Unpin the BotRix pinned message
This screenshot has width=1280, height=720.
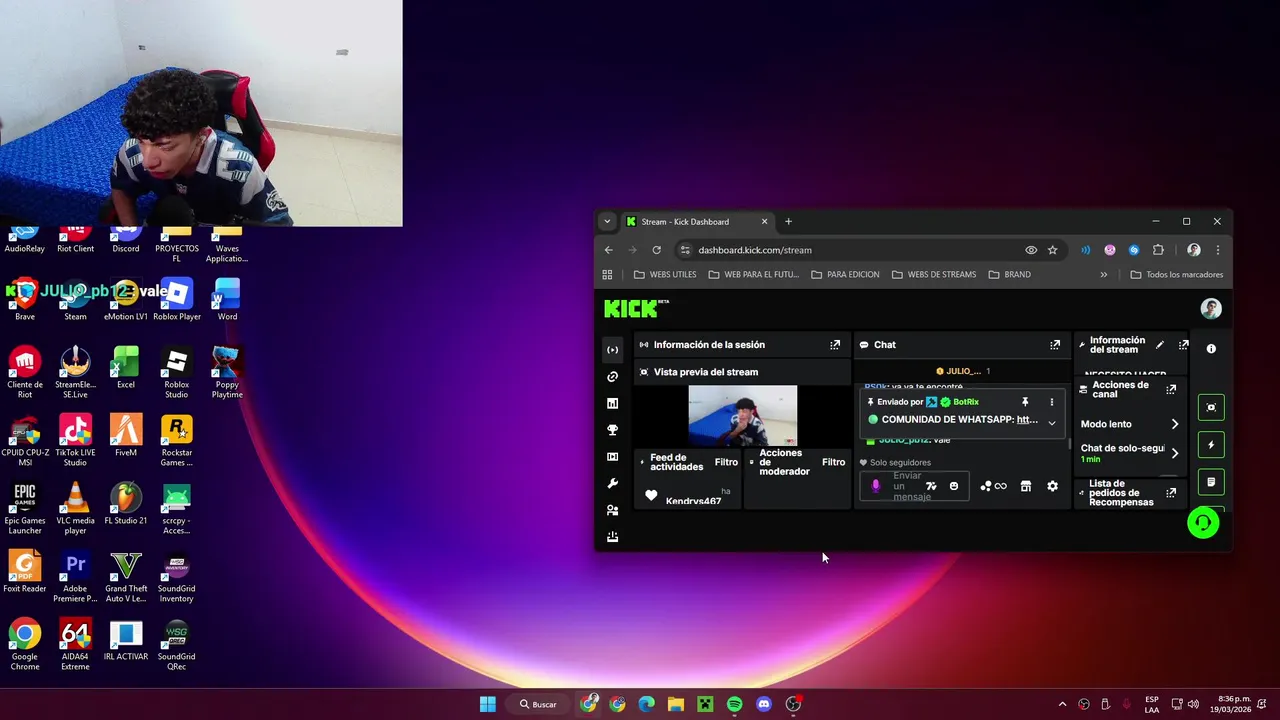(1025, 402)
